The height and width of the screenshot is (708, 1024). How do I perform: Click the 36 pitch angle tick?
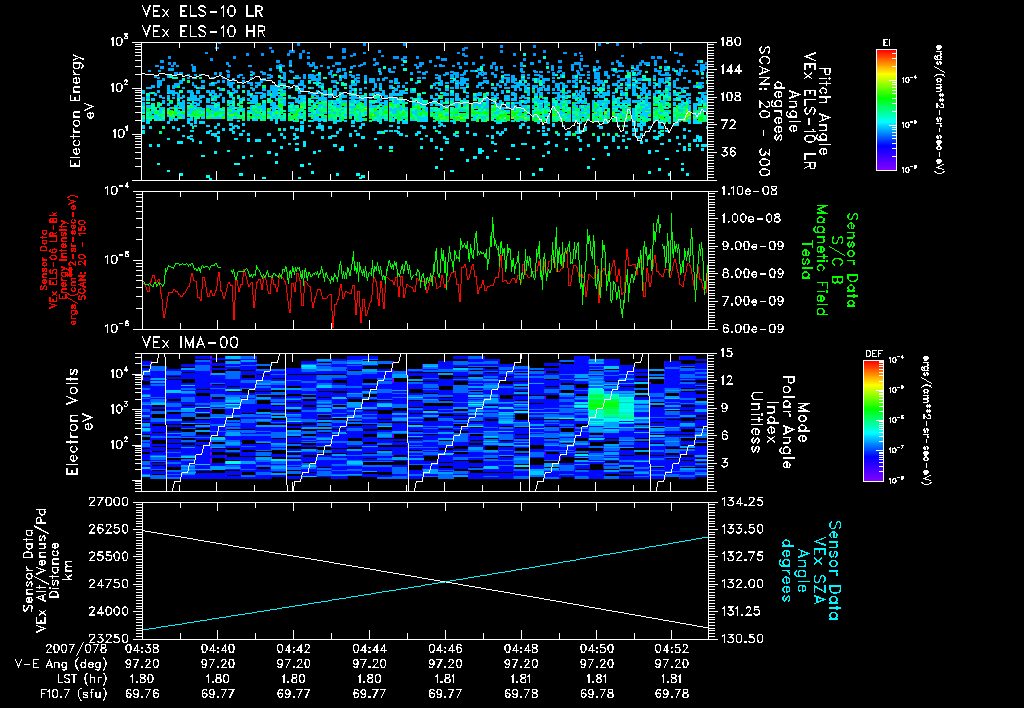[x=727, y=152]
